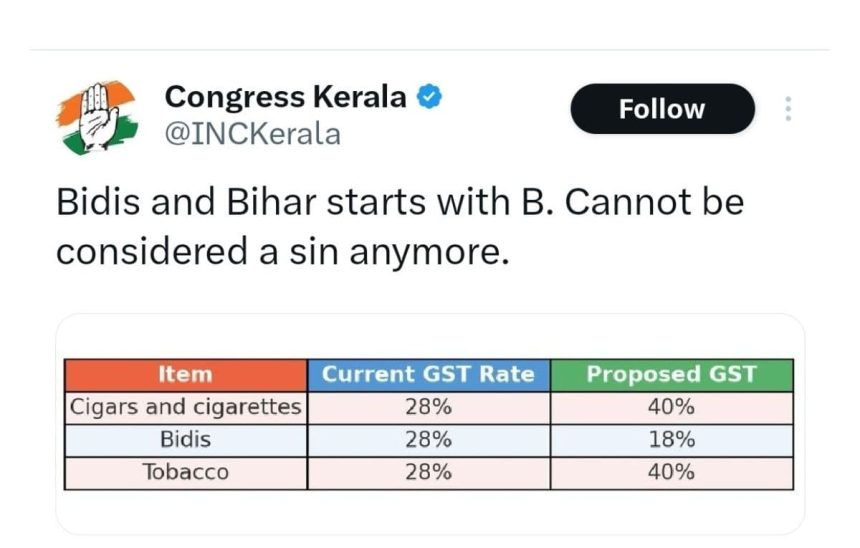Image resolution: width=860 pixels, height=548 pixels.
Task: Select the green Proposed GST header
Action: point(671,375)
